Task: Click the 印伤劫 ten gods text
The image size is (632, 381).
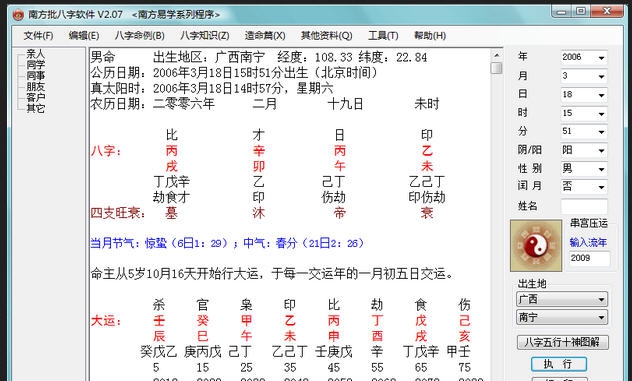Action: [427, 197]
